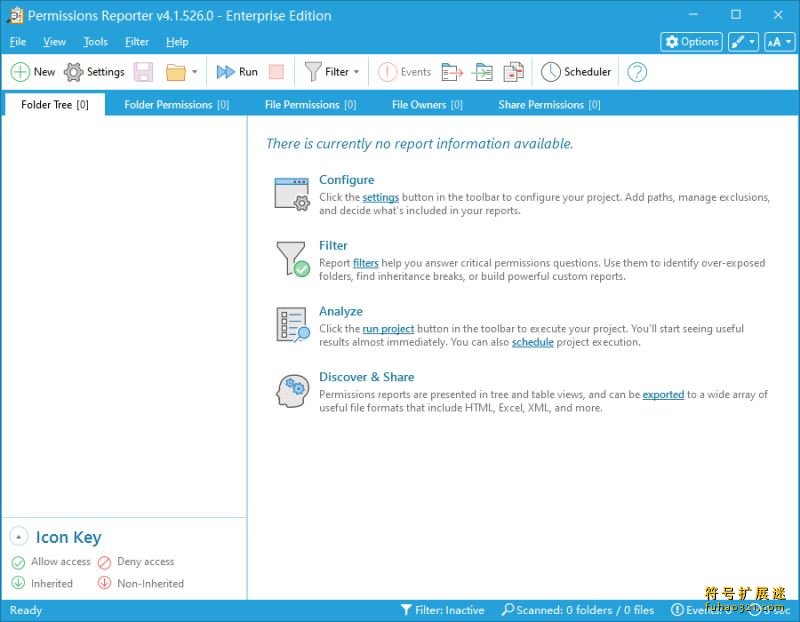
Task: Open the Scheduler from the toolbar
Action: pyautogui.click(x=576, y=72)
